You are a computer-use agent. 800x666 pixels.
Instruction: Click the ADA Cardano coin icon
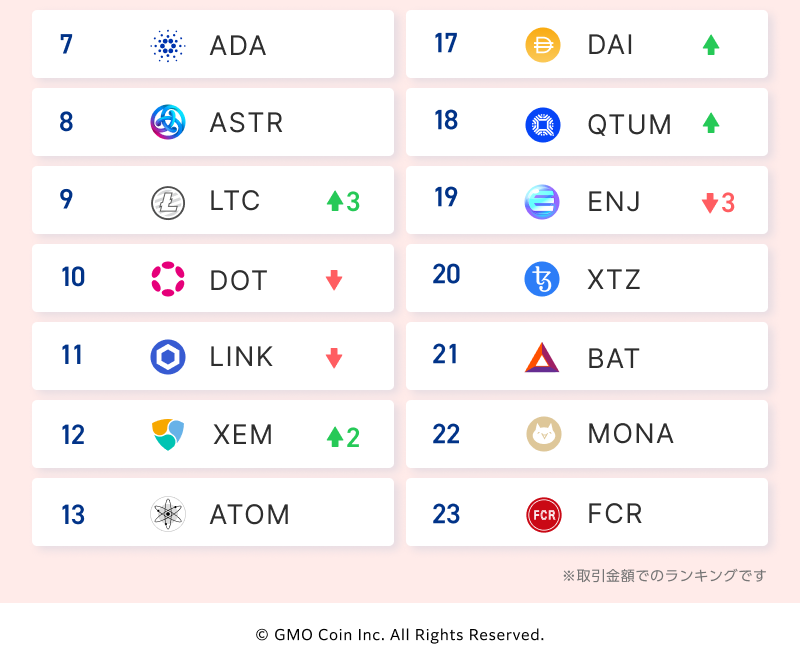[168, 46]
